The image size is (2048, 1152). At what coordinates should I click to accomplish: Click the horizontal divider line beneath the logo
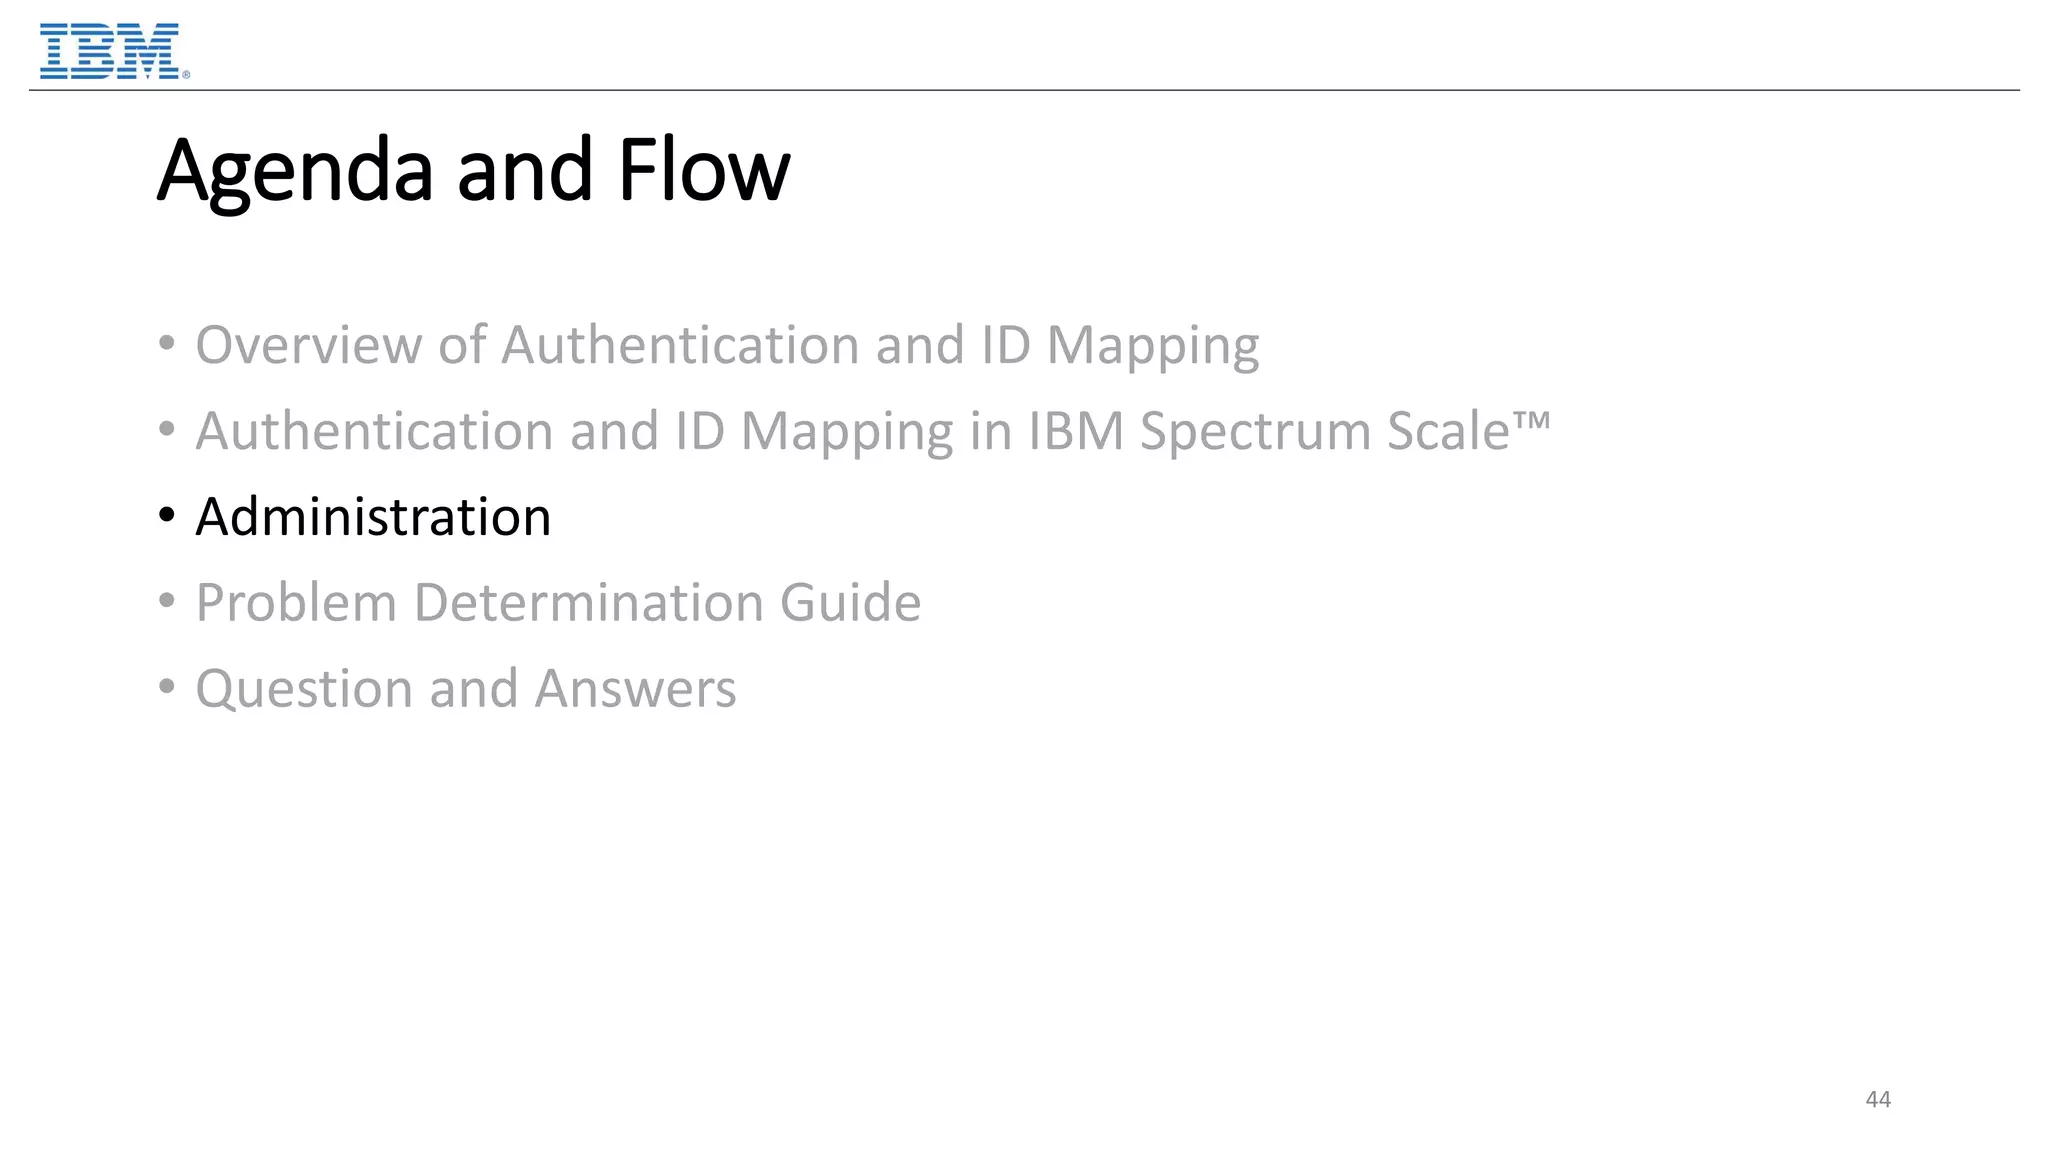pyautogui.click(x=1024, y=90)
